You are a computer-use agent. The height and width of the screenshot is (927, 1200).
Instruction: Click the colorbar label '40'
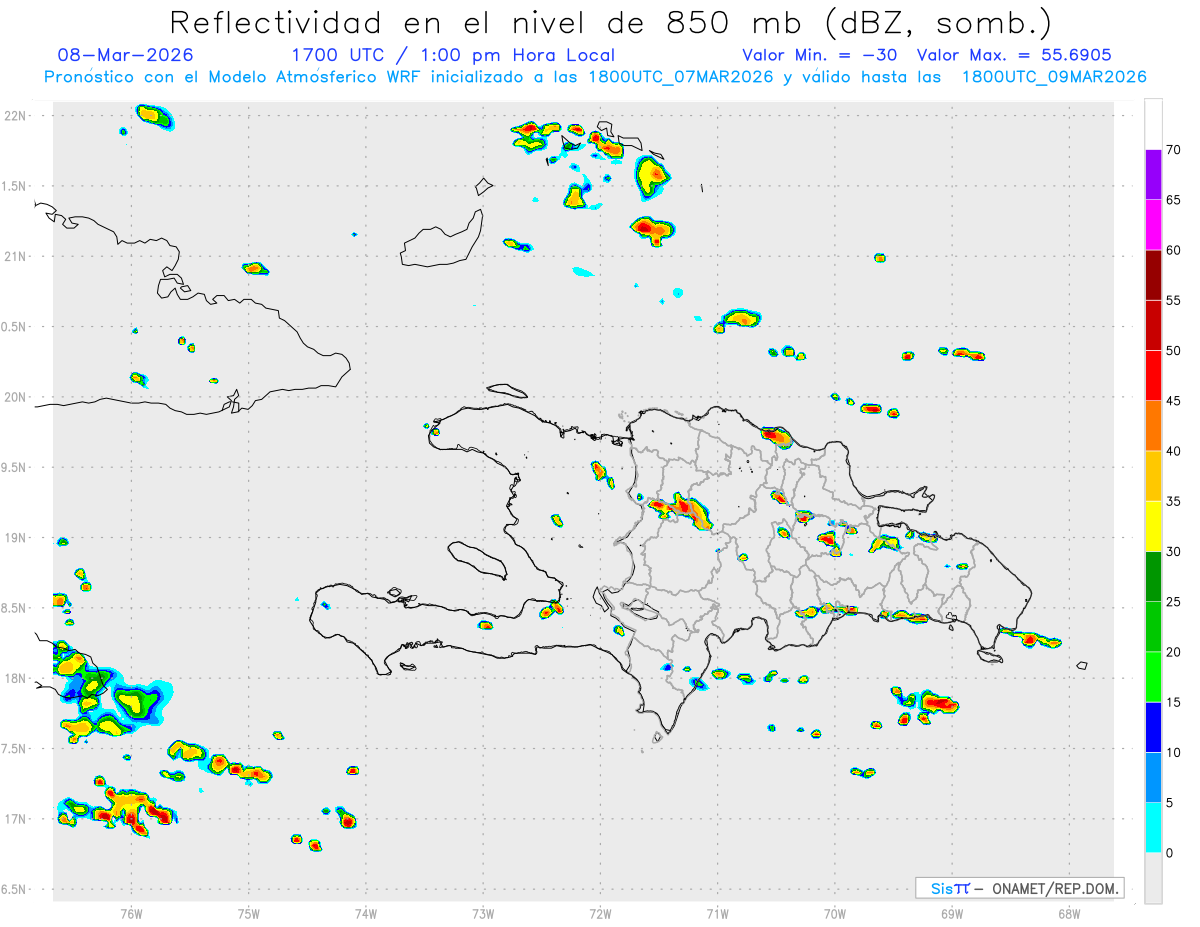point(1174,451)
